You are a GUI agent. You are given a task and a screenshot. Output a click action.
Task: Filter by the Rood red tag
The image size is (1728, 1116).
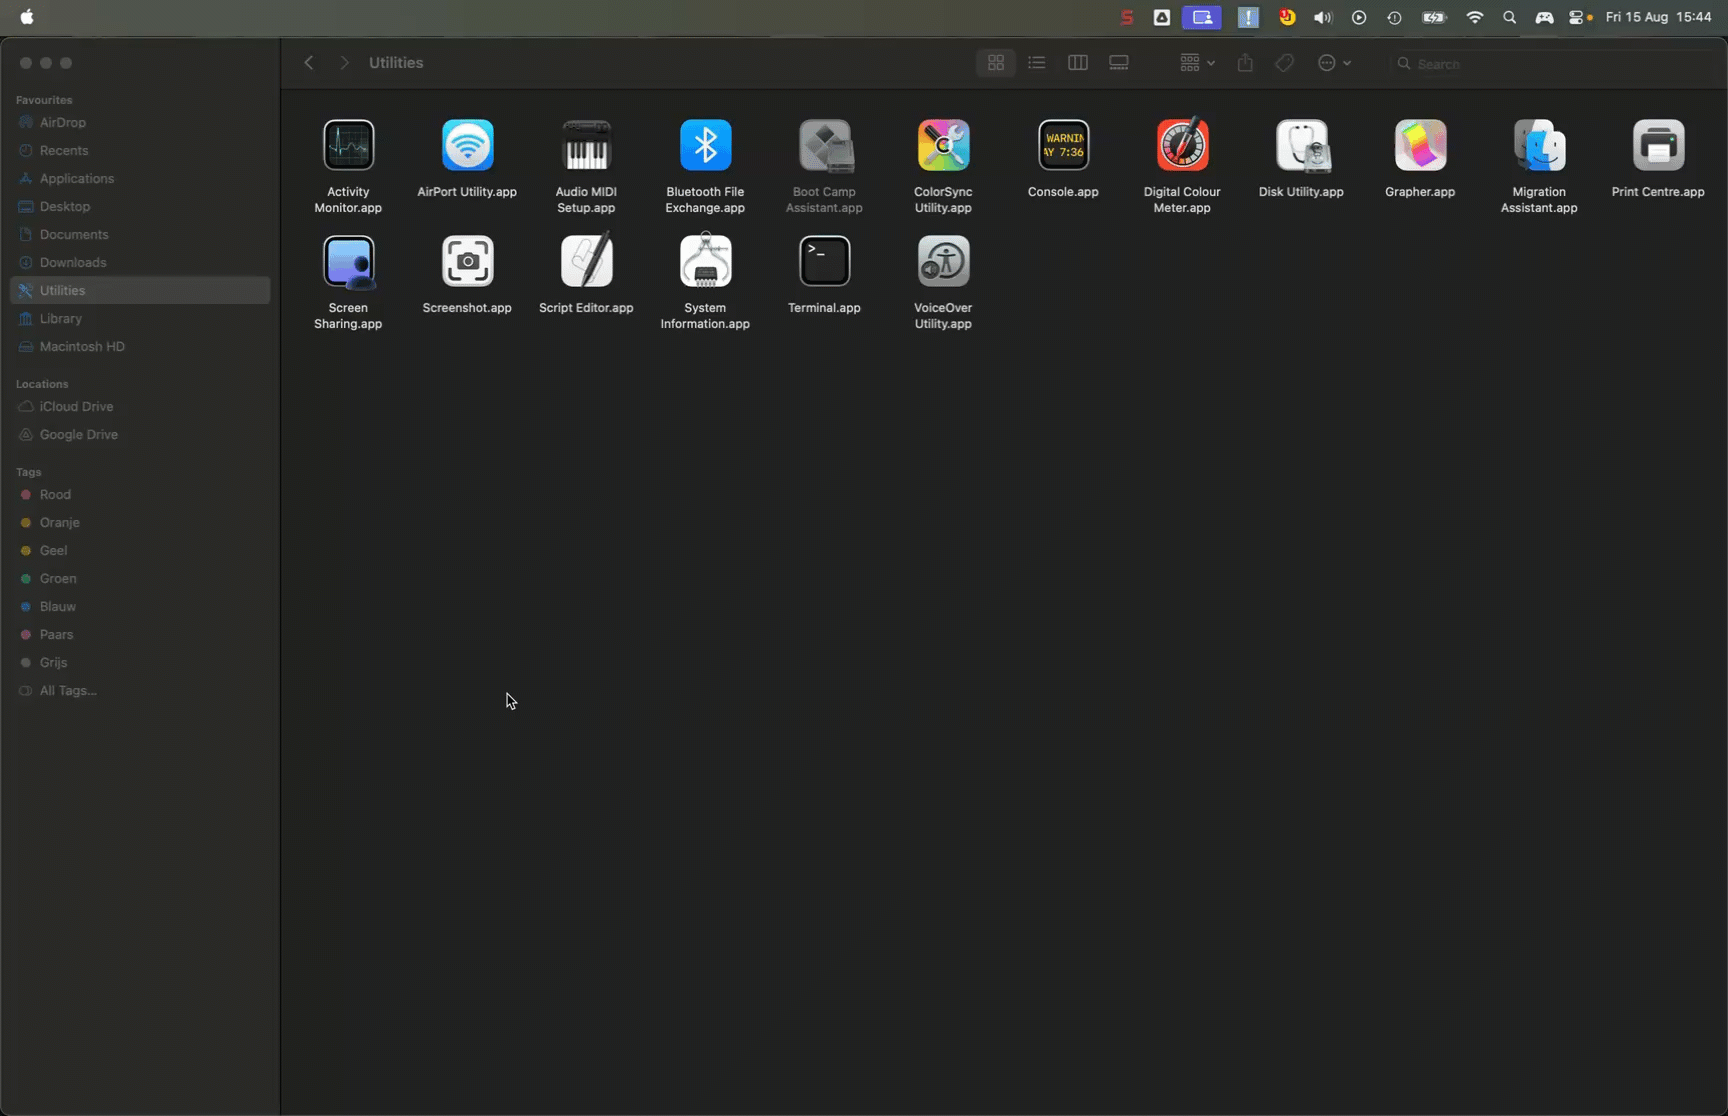tap(140, 494)
